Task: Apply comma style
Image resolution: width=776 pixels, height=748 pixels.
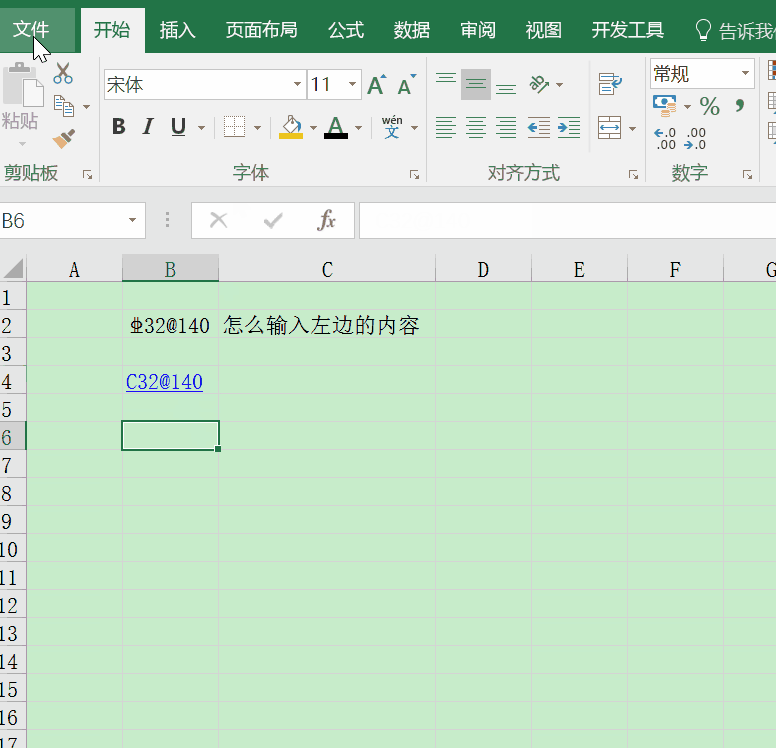Action: pyautogui.click(x=740, y=106)
